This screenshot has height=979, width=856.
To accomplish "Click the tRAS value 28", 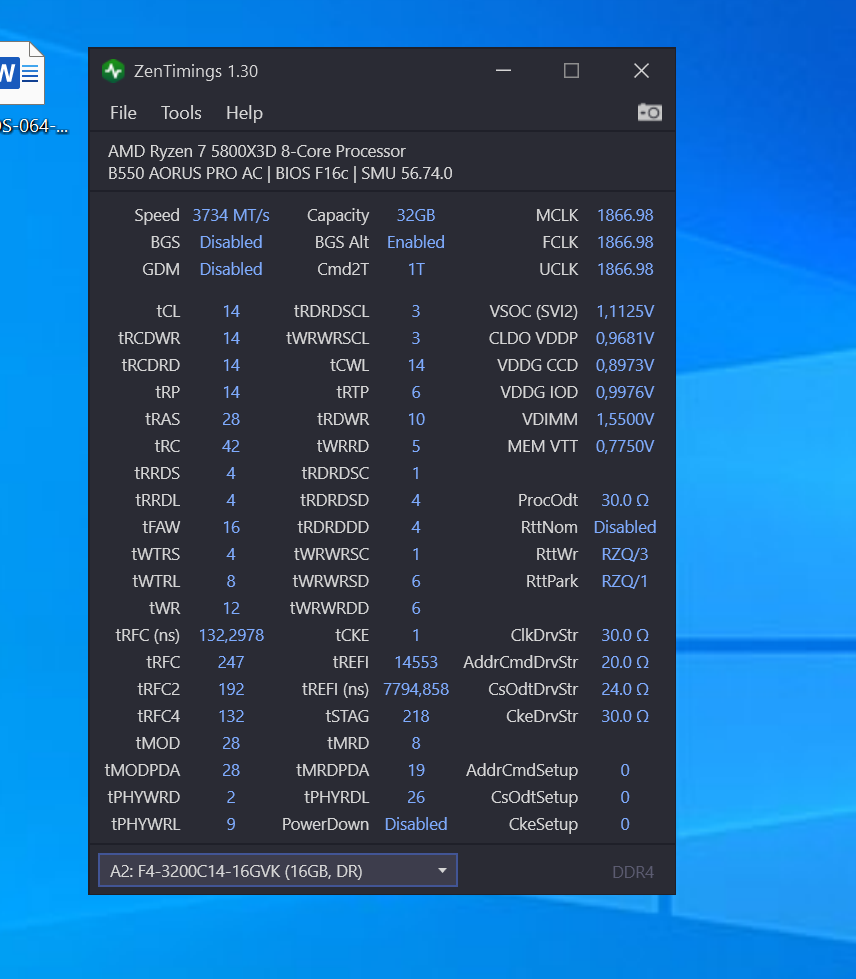I will (231, 419).
